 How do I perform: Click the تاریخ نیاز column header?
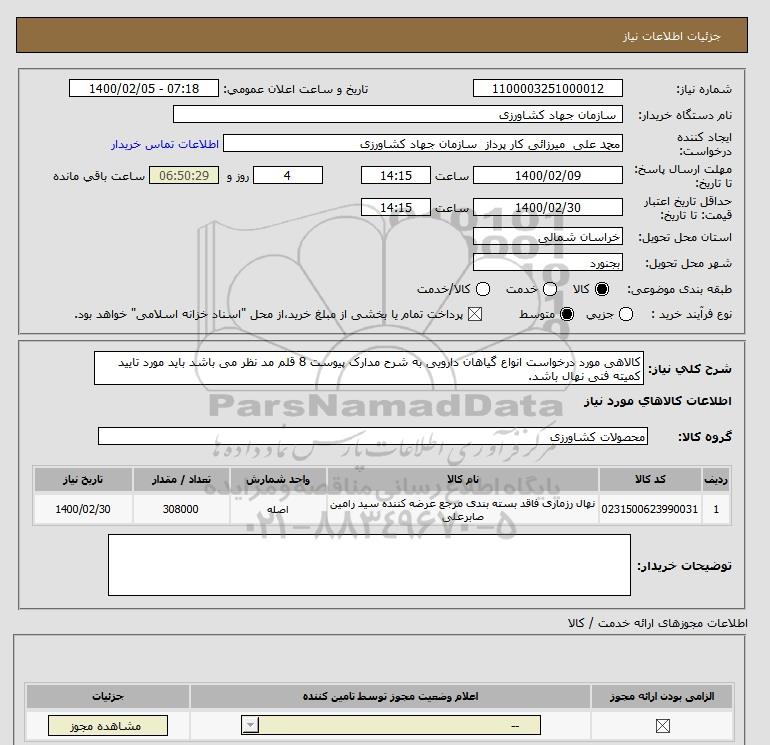pos(83,479)
